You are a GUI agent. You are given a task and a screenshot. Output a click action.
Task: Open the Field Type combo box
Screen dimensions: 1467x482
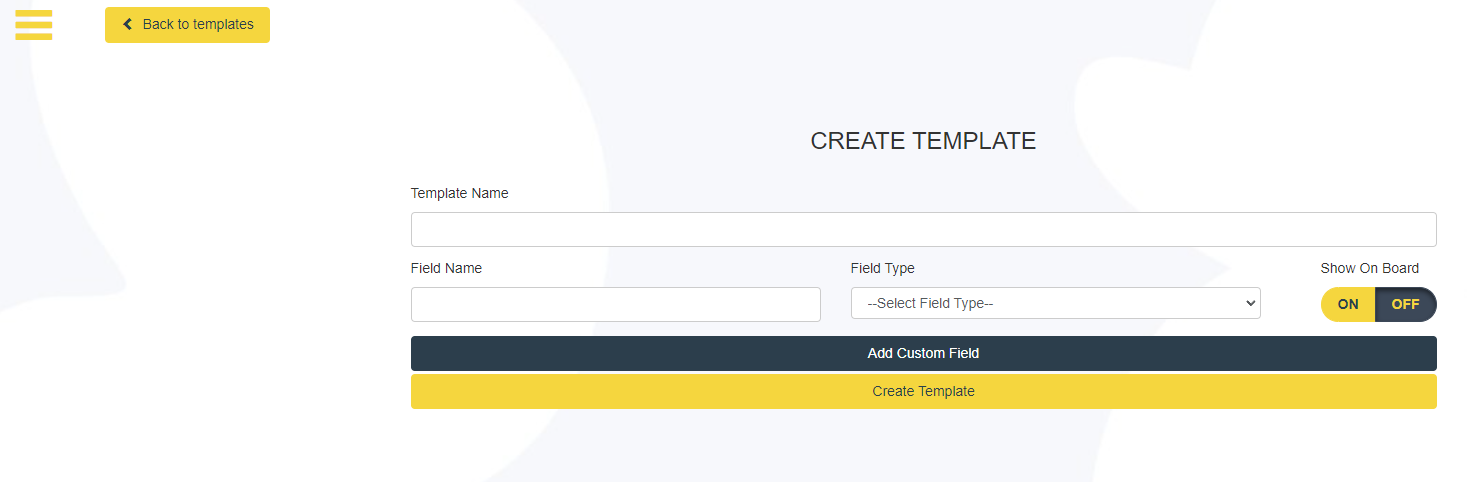(1055, 303)
